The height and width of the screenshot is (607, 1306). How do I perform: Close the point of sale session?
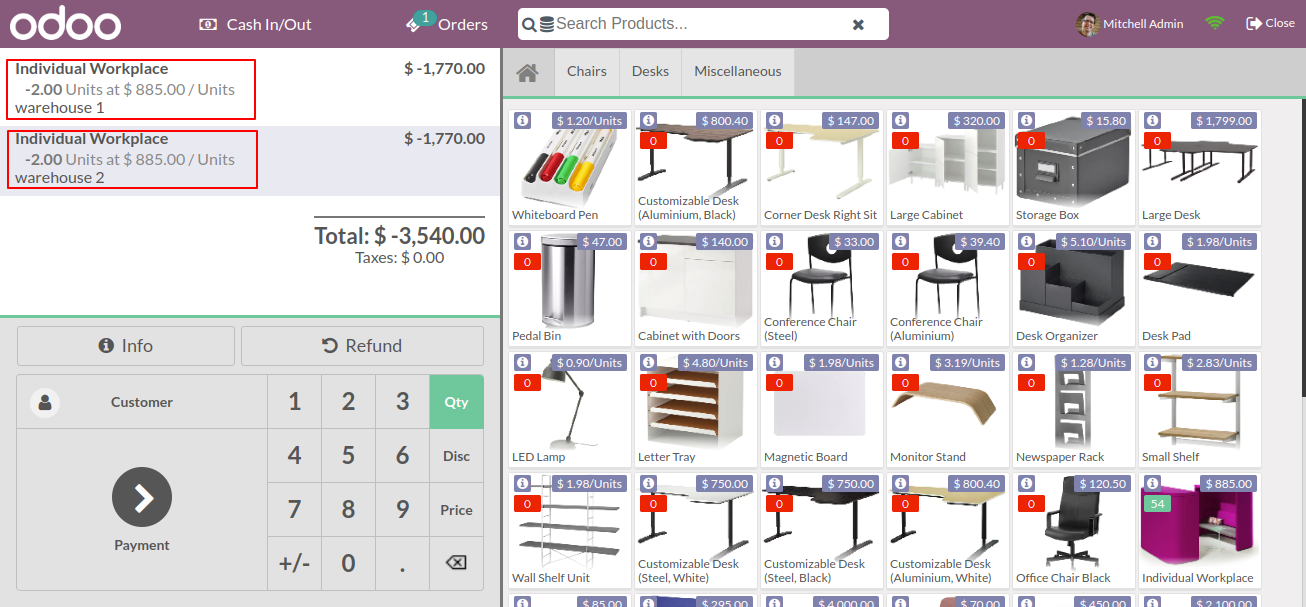click(x=1270, y=23)
